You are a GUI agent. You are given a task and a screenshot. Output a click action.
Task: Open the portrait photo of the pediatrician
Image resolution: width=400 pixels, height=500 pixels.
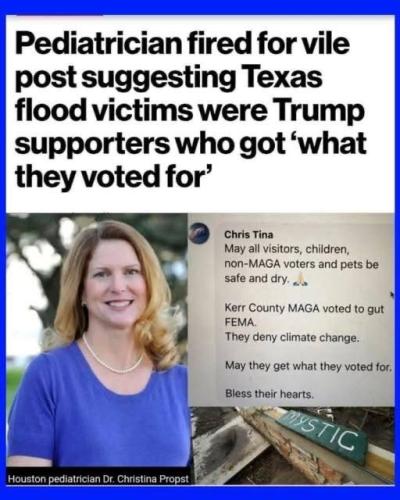(x=98, y=347)
